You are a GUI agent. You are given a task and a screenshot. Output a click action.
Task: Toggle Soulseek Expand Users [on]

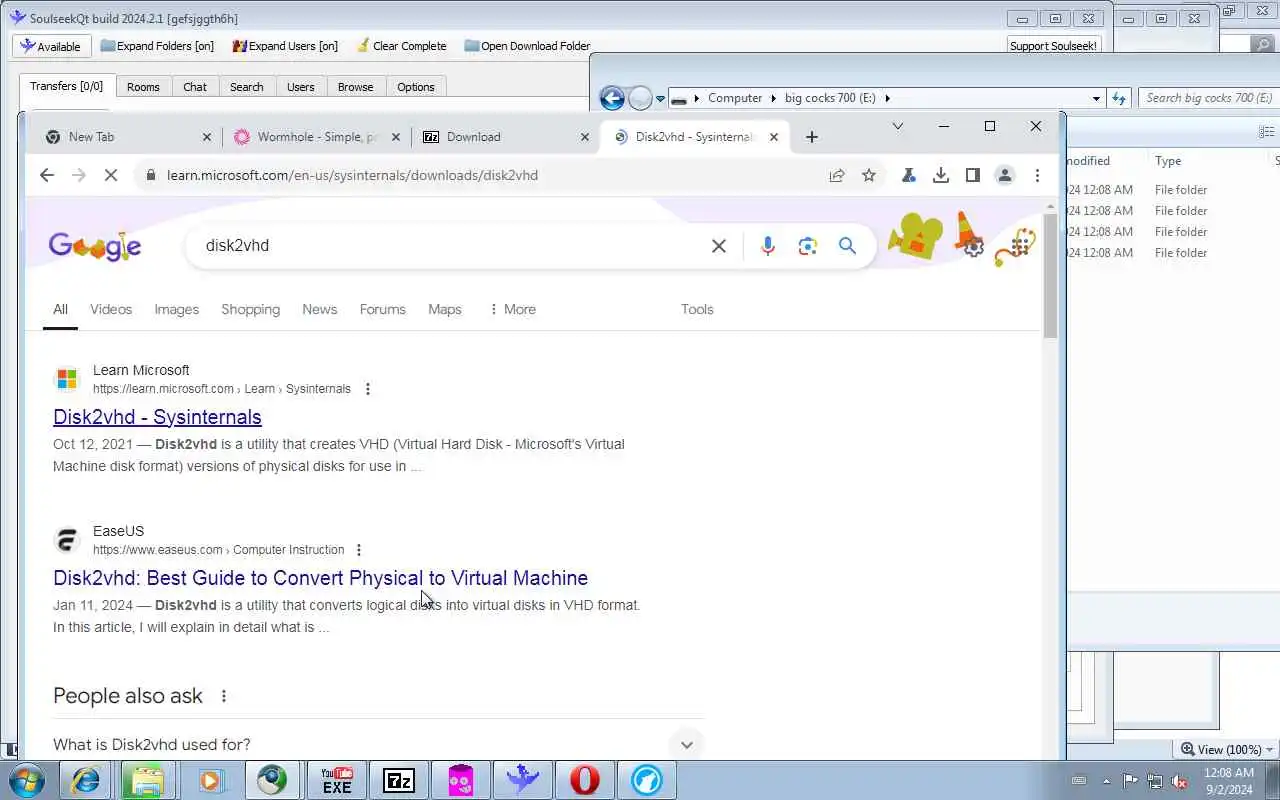click(x=285, y=46)
